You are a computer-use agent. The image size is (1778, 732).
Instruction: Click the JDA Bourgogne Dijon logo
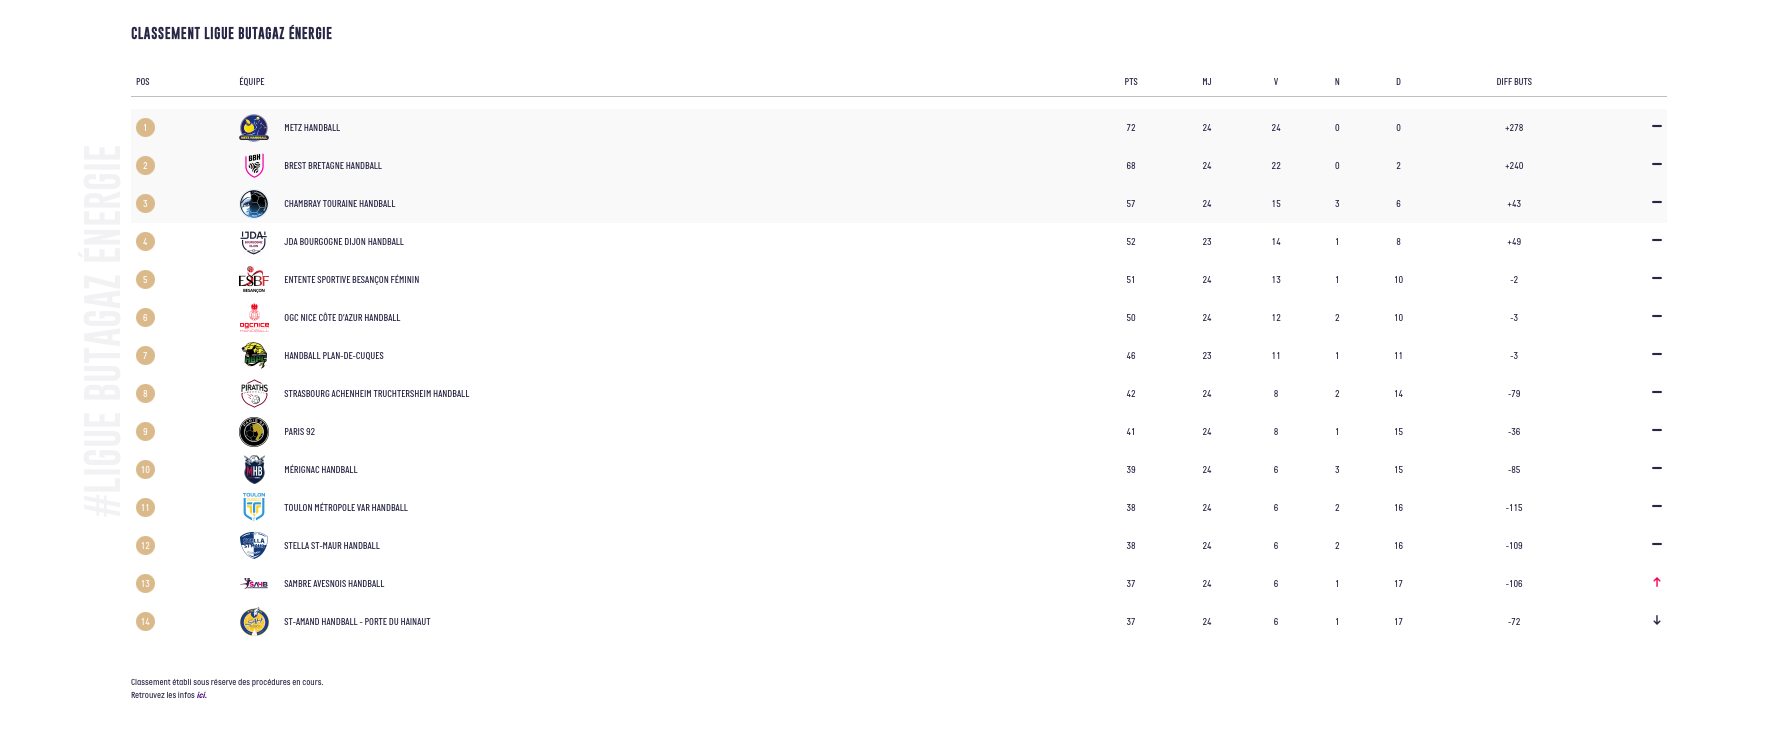254,242
